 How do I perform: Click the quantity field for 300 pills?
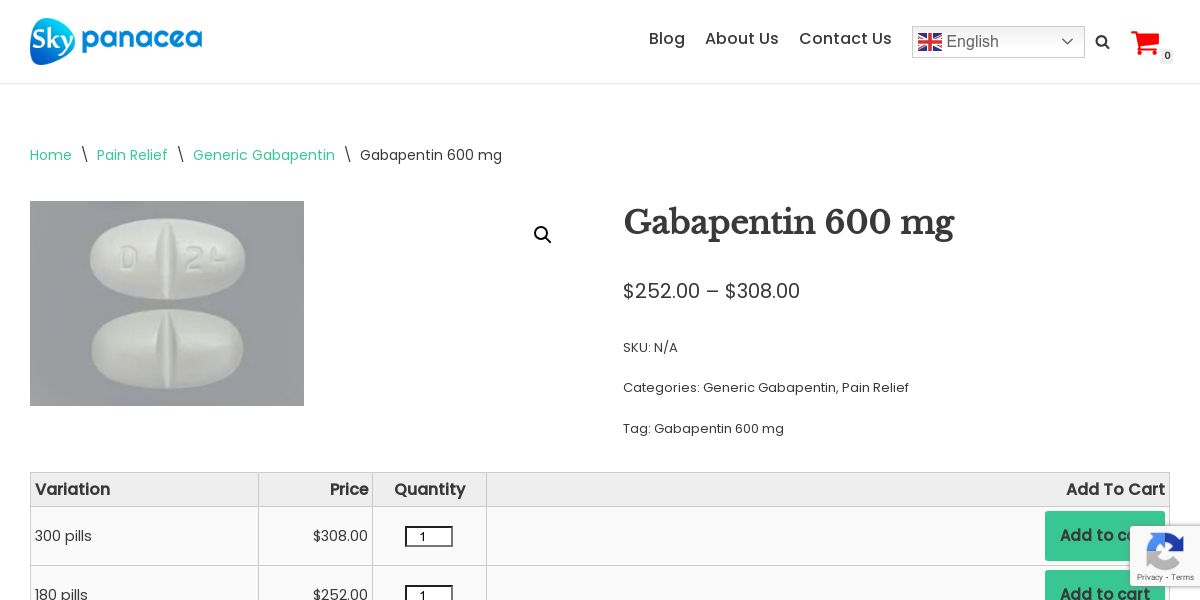(429, 537)
